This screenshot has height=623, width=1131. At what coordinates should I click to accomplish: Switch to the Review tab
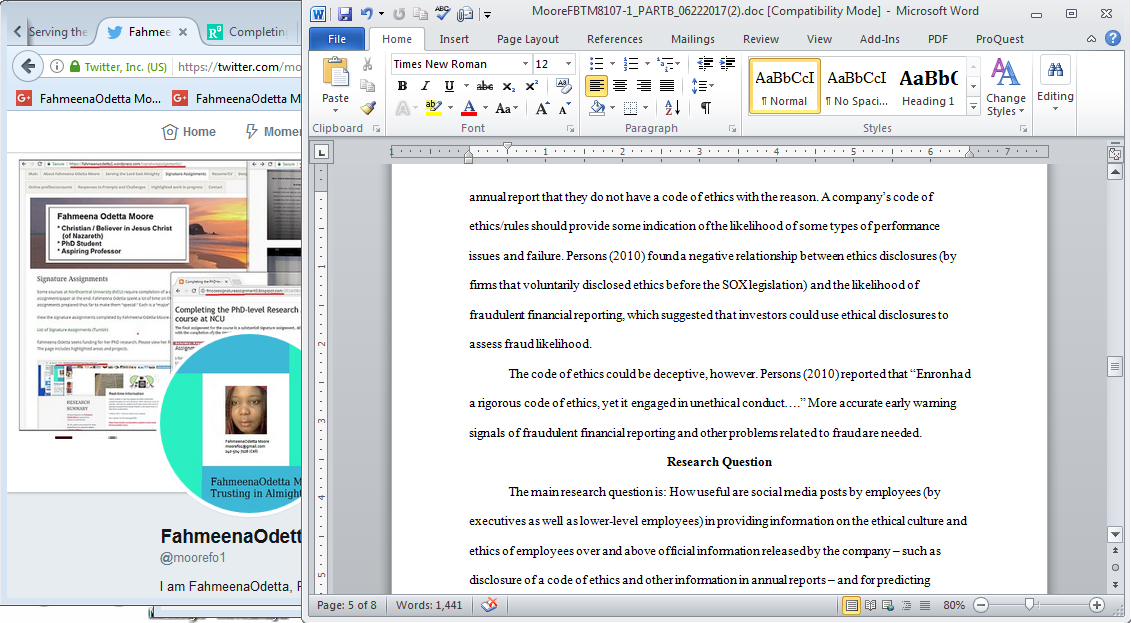(x=760, y=39)
